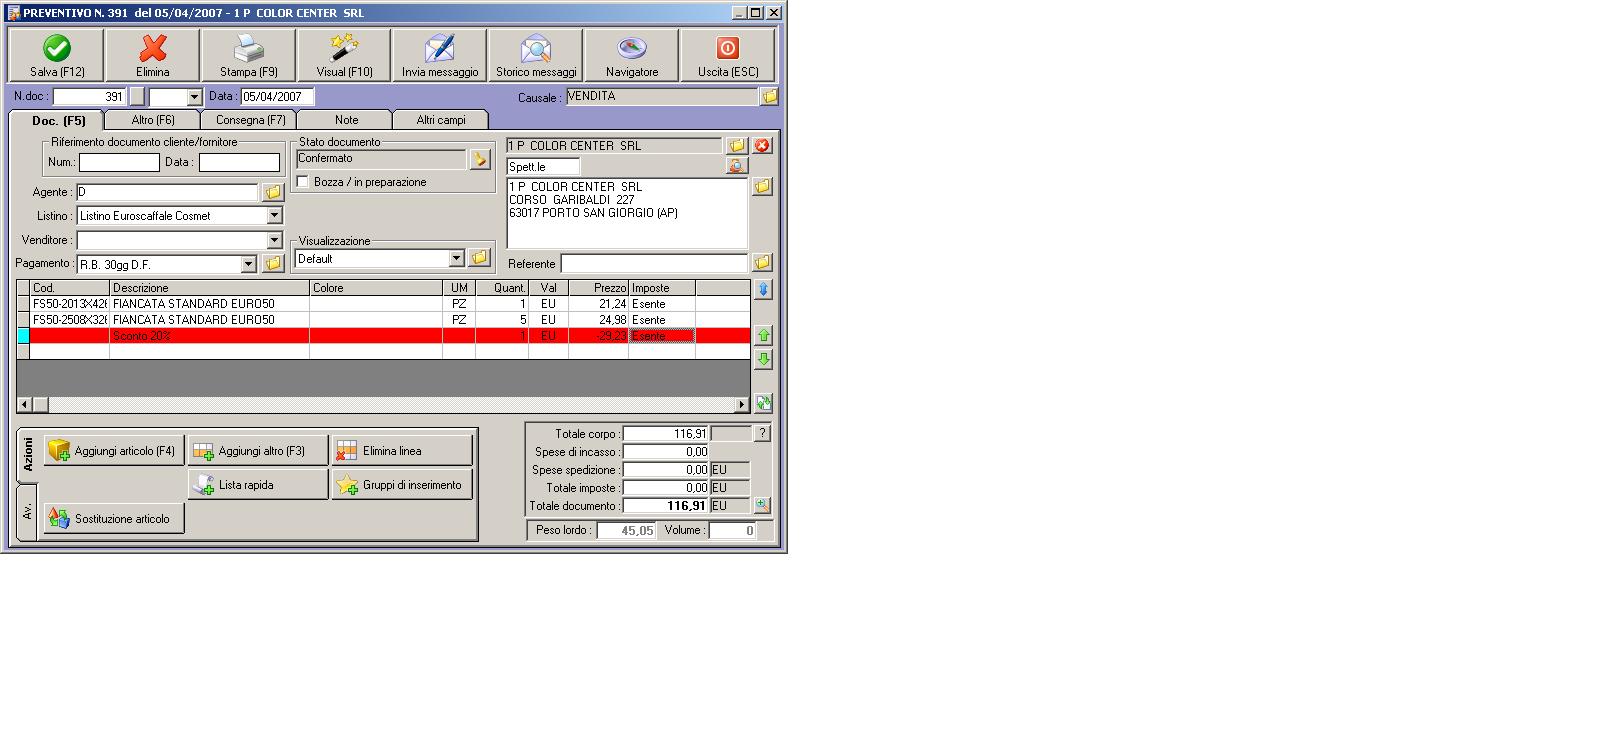Change document status with the Stato documento icon
The height and width of the screenshot is (742, 1600).
pyautogui.click(x=480, y=159)
